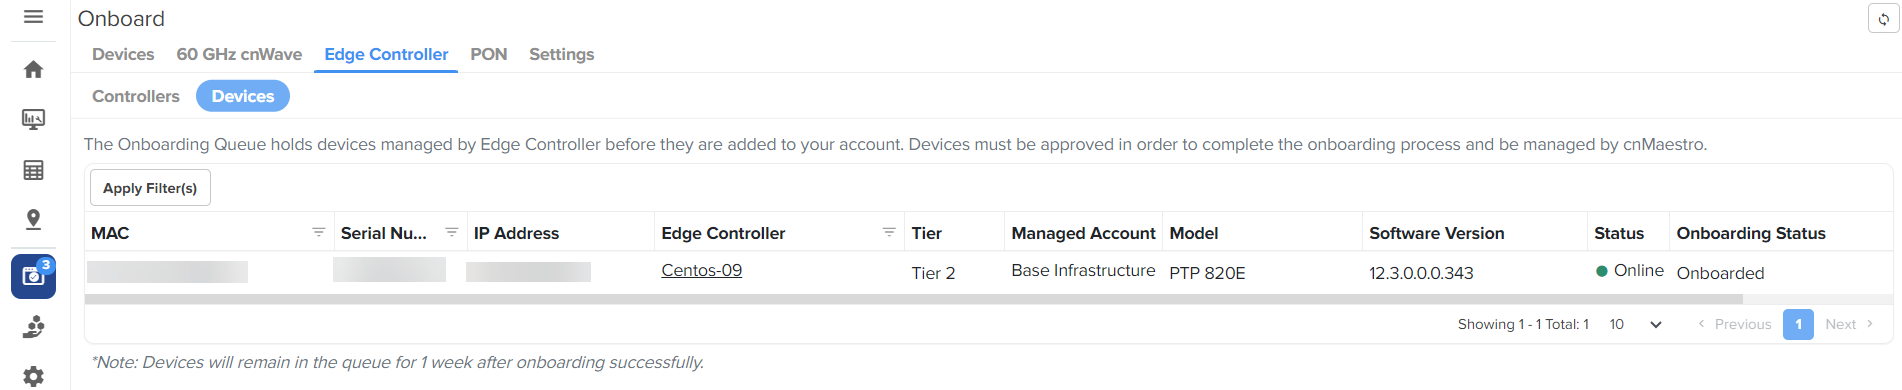Open the Centos-09 edge controller link
This screenshot has width=1902, height=390.
[701, 270]
